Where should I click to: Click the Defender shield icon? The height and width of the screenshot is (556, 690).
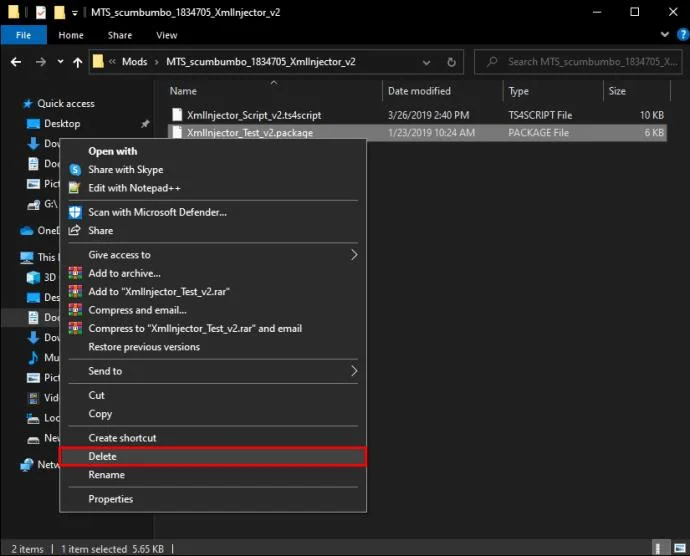tap(75, 212)
